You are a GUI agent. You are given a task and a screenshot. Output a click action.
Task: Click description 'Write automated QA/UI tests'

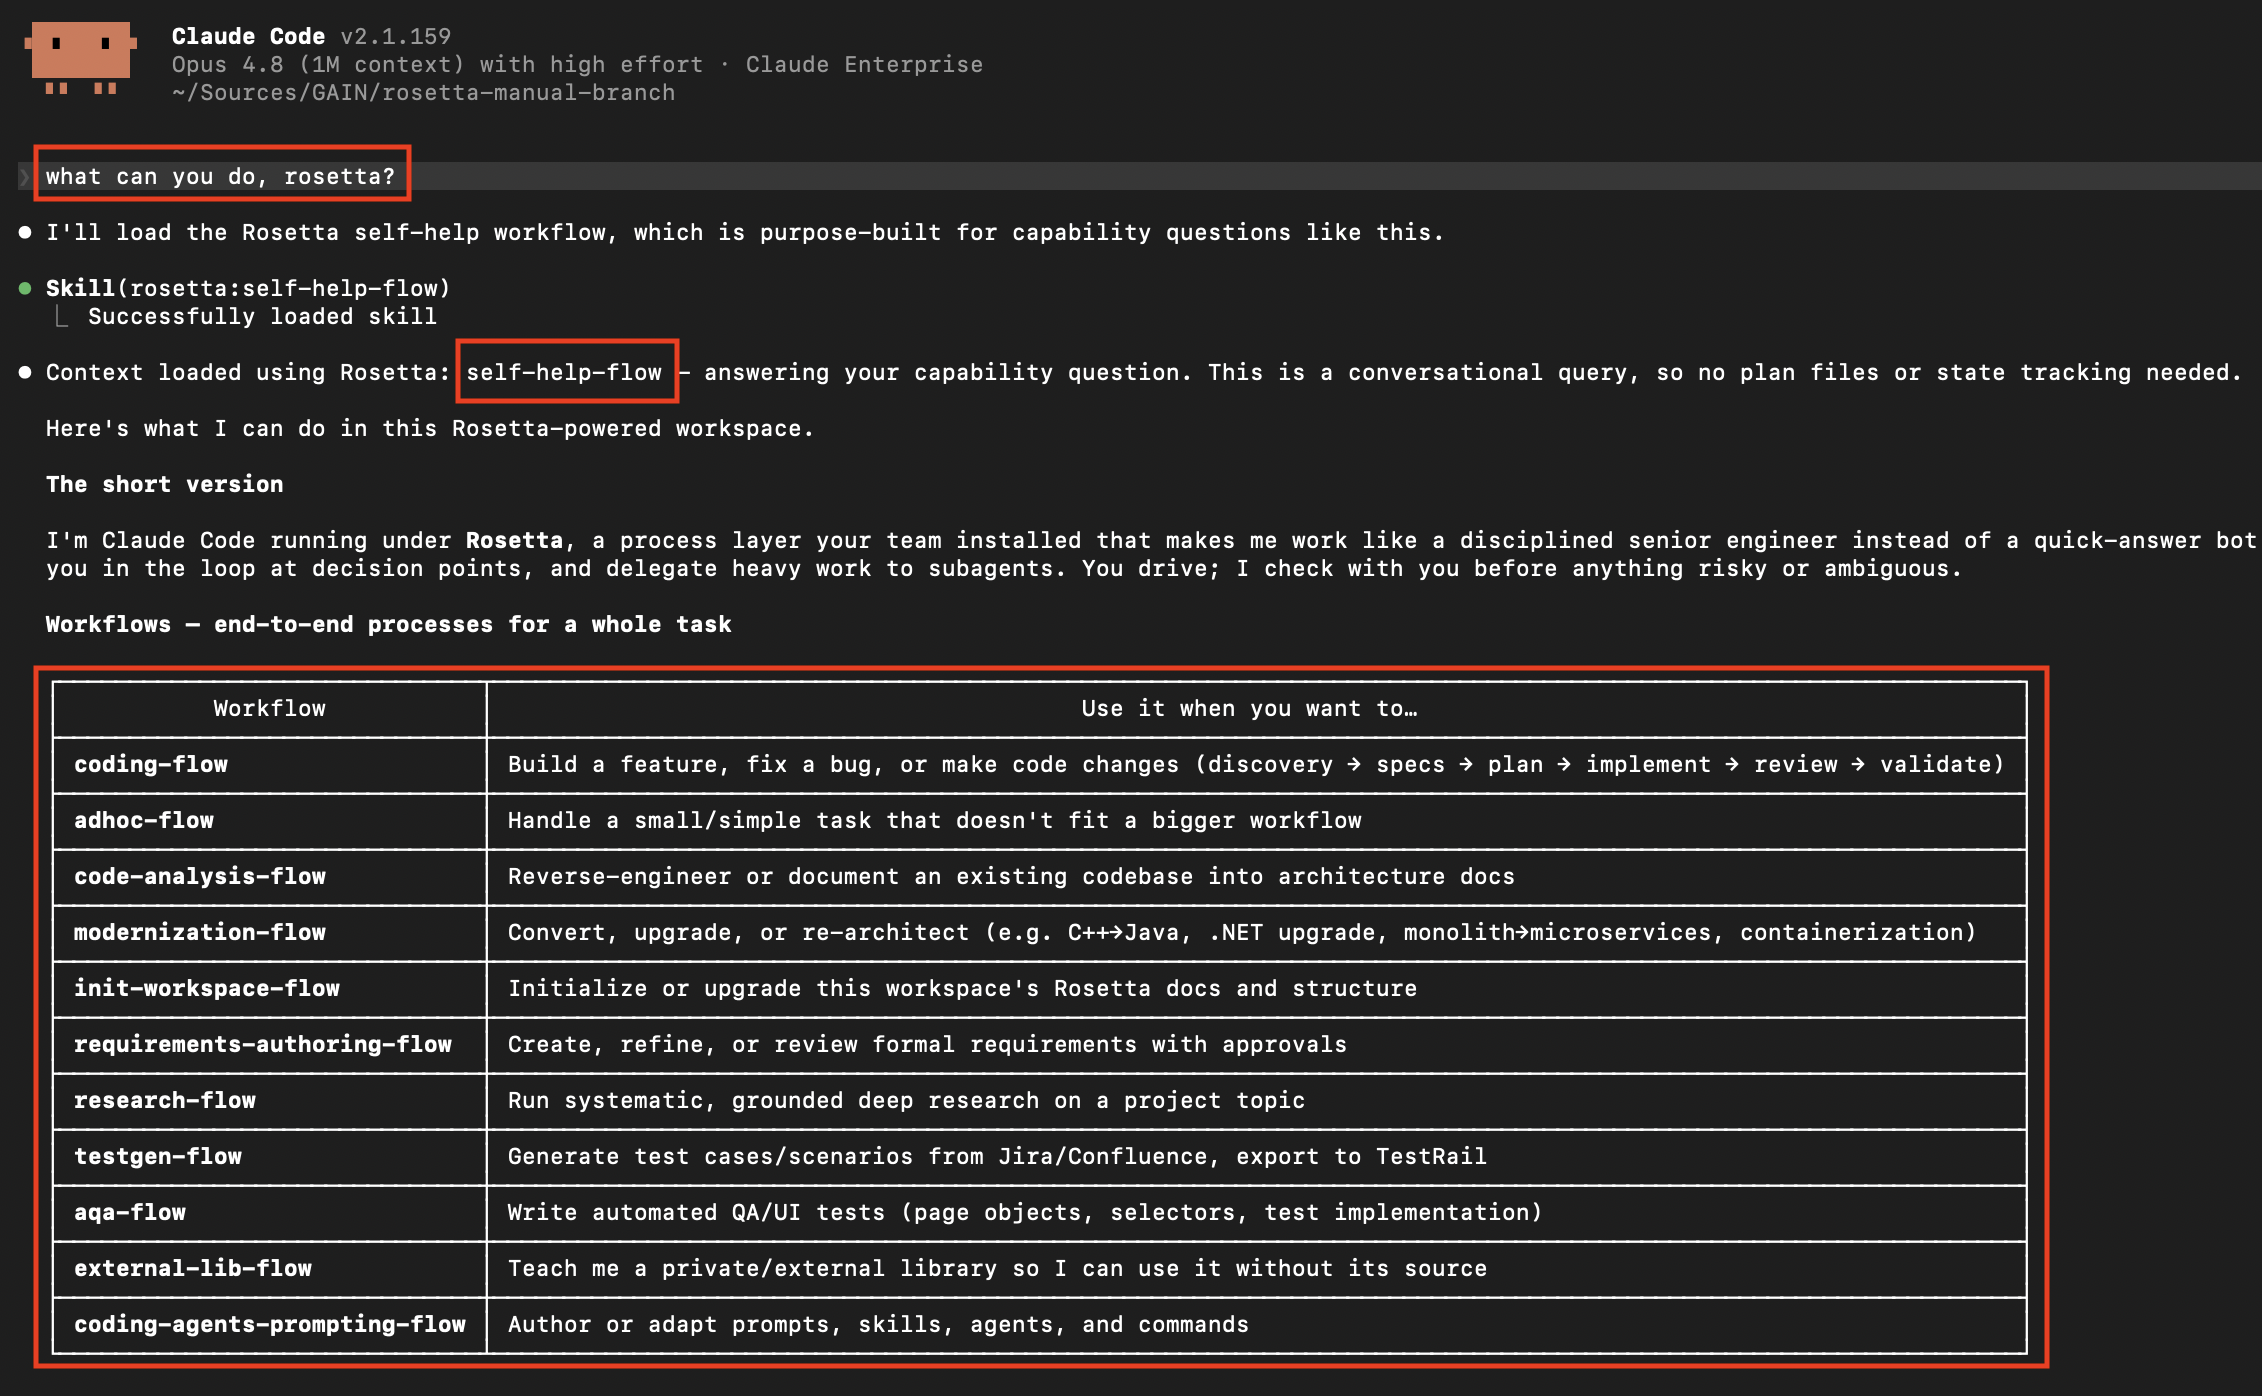(x=1025, y=1213)
